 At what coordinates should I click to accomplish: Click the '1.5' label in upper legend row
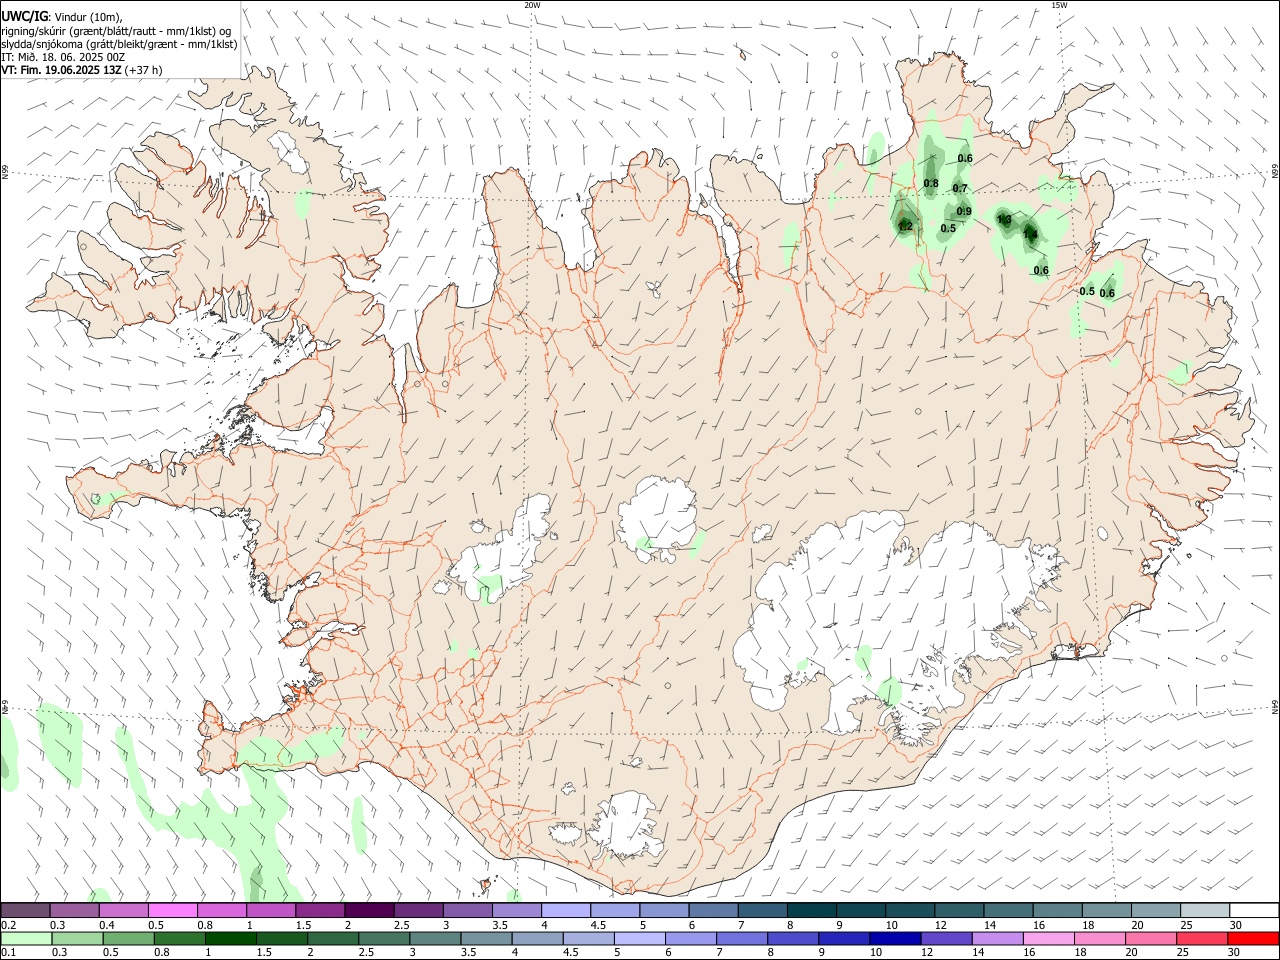click(x=302, y=925)
